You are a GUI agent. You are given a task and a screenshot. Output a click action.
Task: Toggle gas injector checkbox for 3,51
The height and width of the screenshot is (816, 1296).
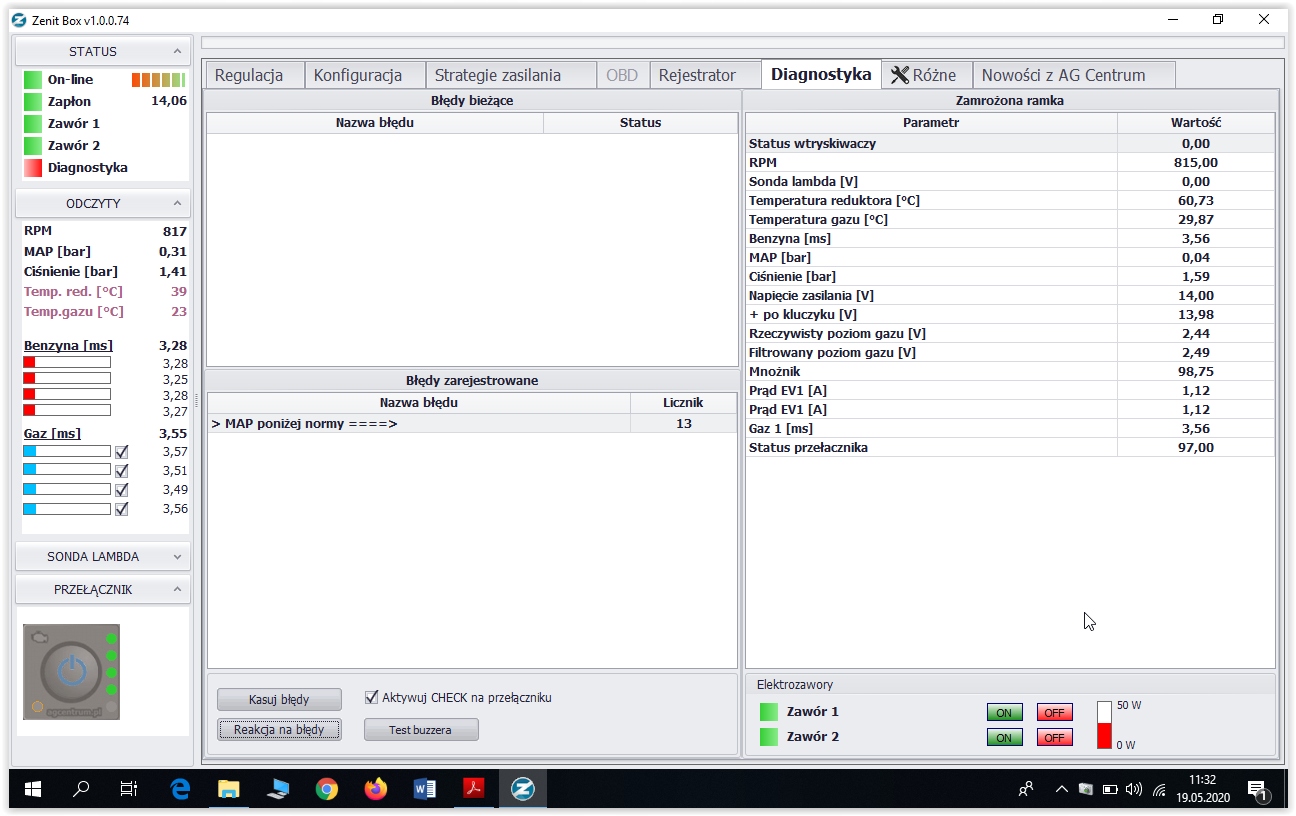coord(122,471)
